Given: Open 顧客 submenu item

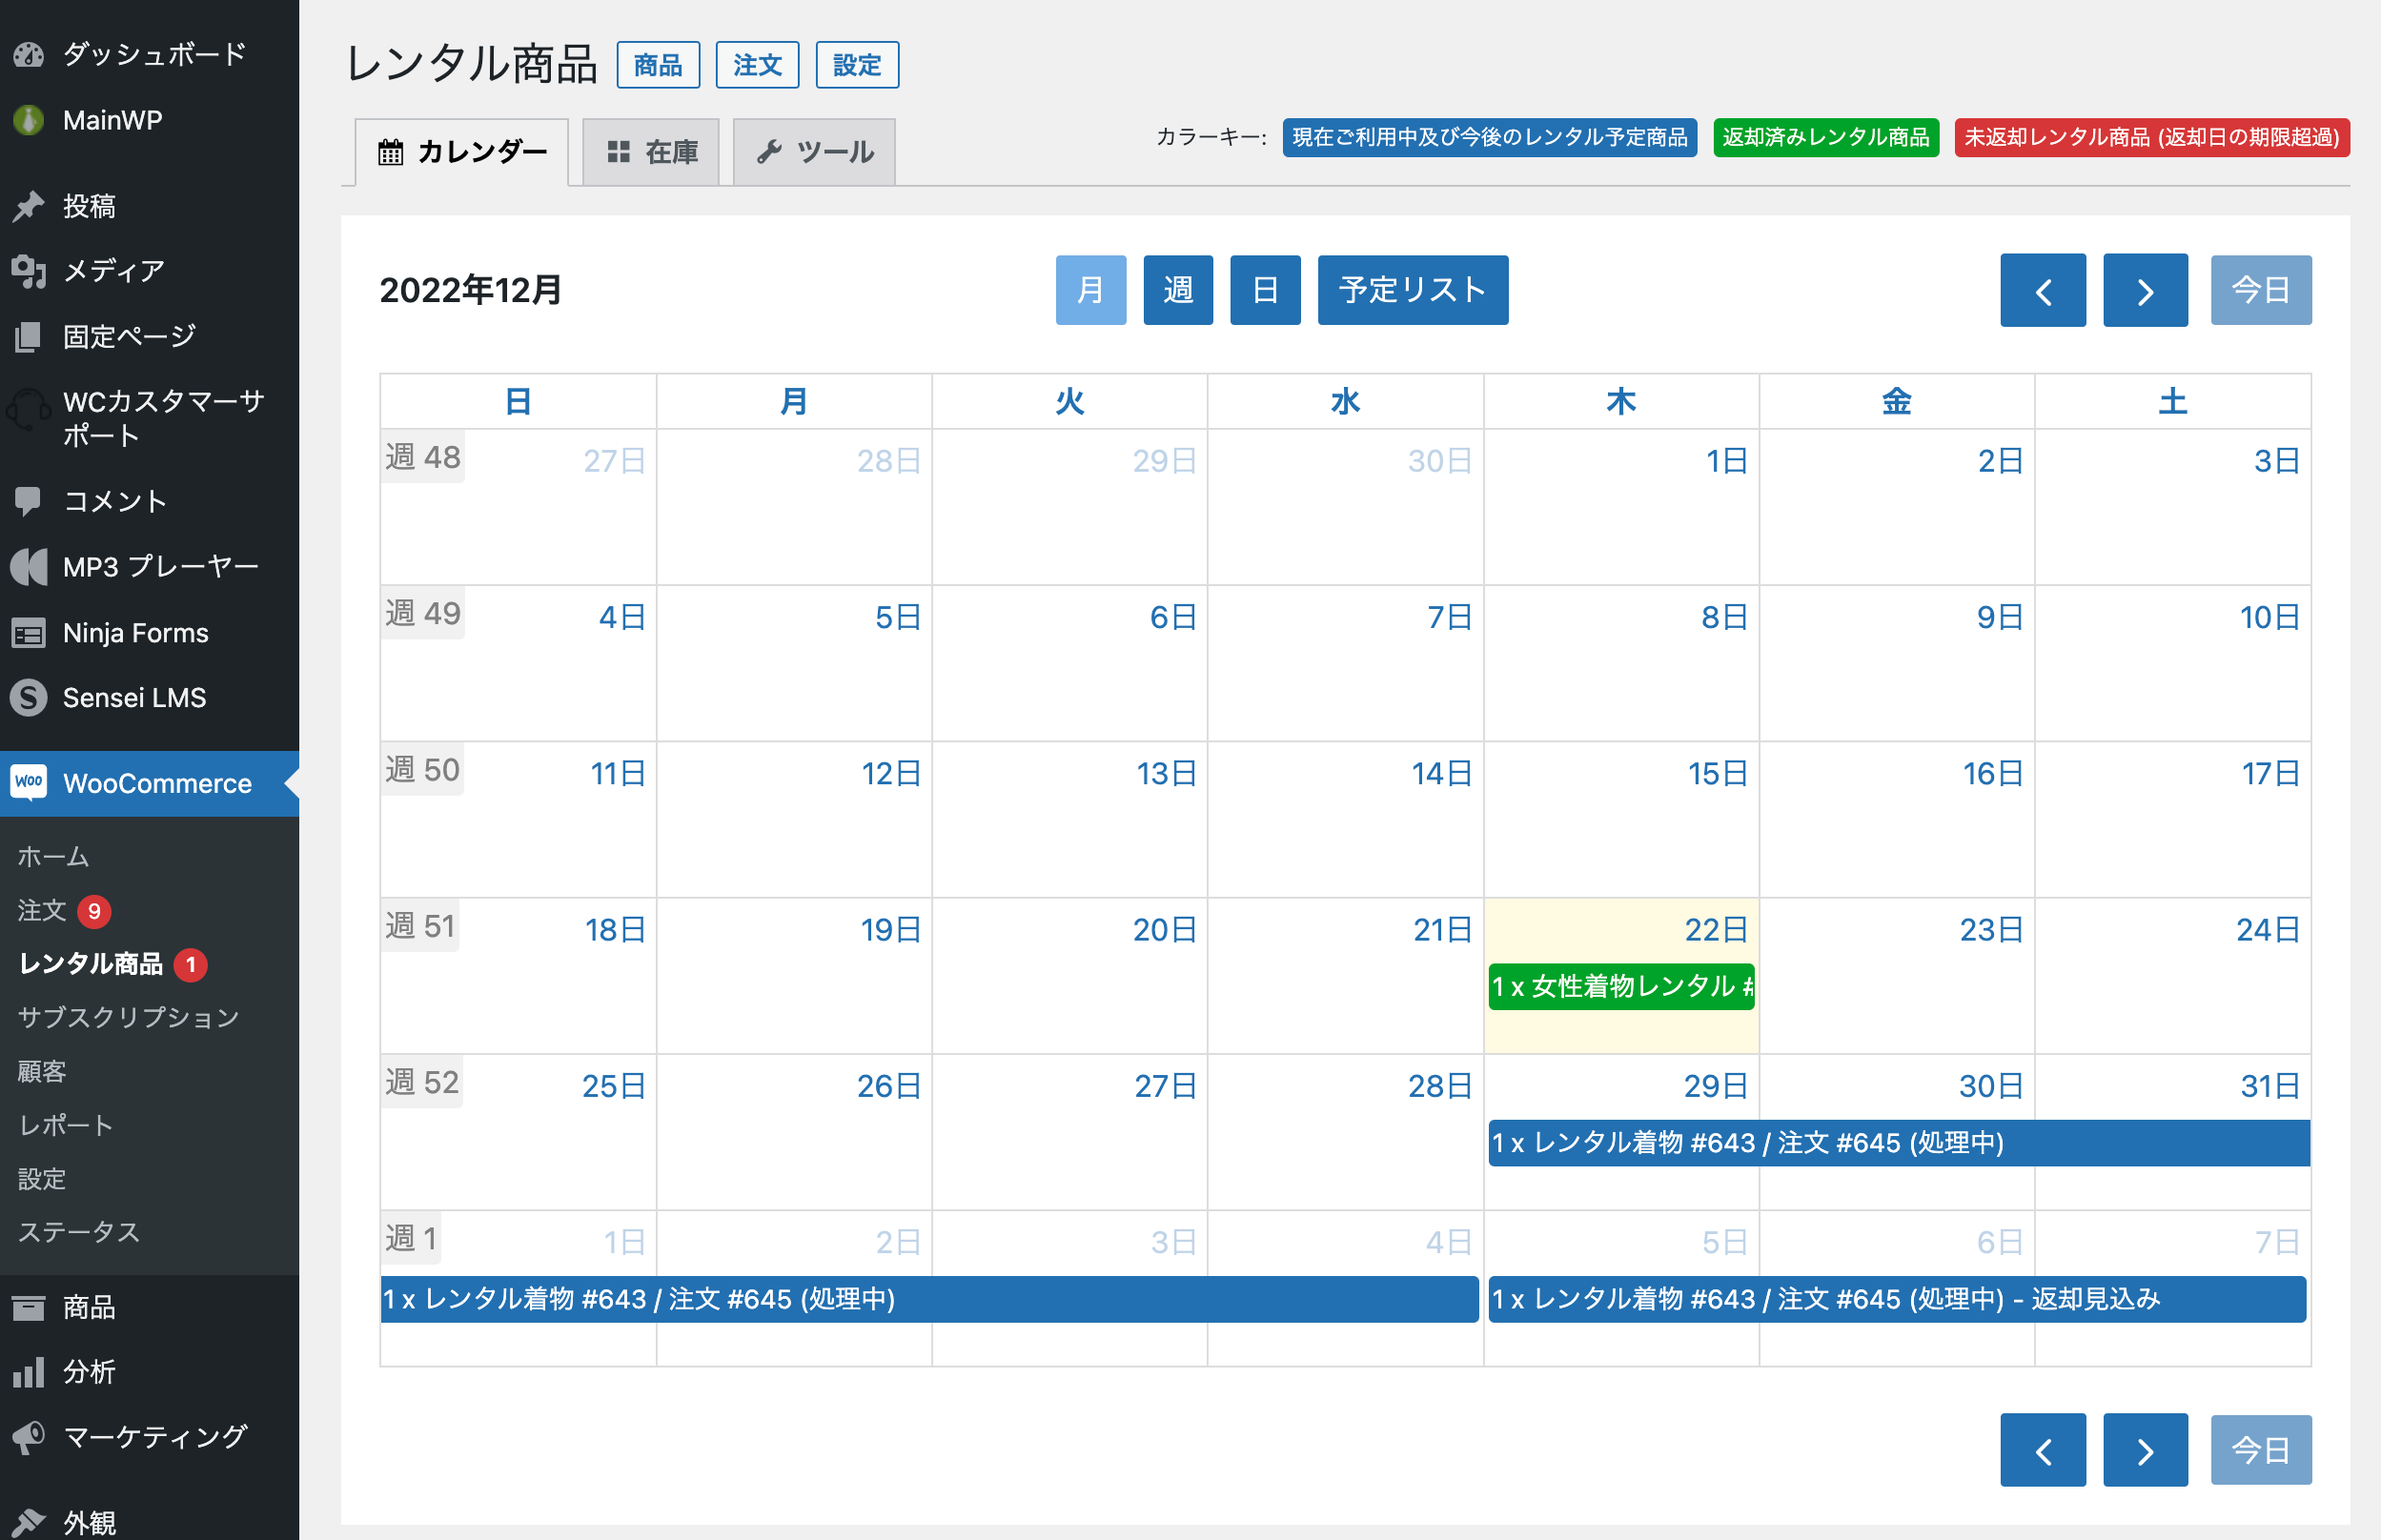Looking at the screenshot, I should (42, 1072).
